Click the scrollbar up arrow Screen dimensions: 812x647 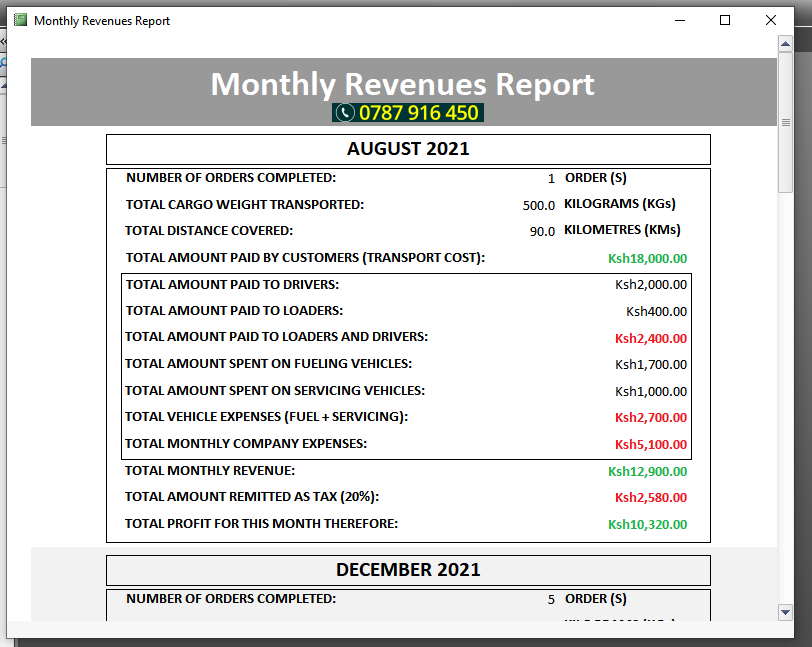[x=785, y=44]
